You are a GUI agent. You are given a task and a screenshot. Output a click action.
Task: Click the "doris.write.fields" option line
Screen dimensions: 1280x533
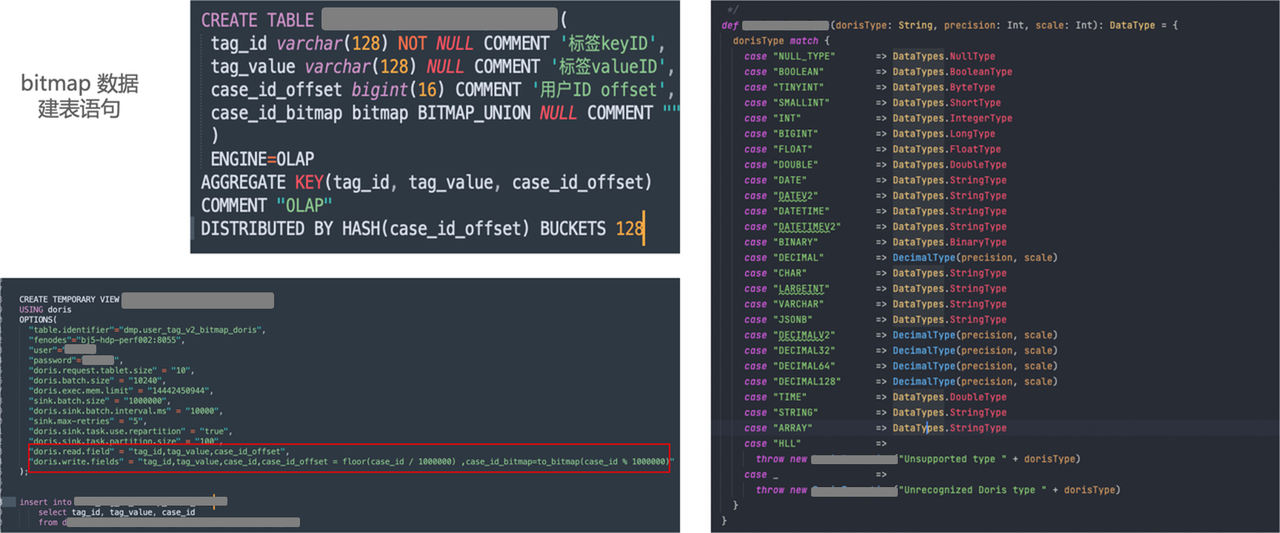(x=351, y=462)
